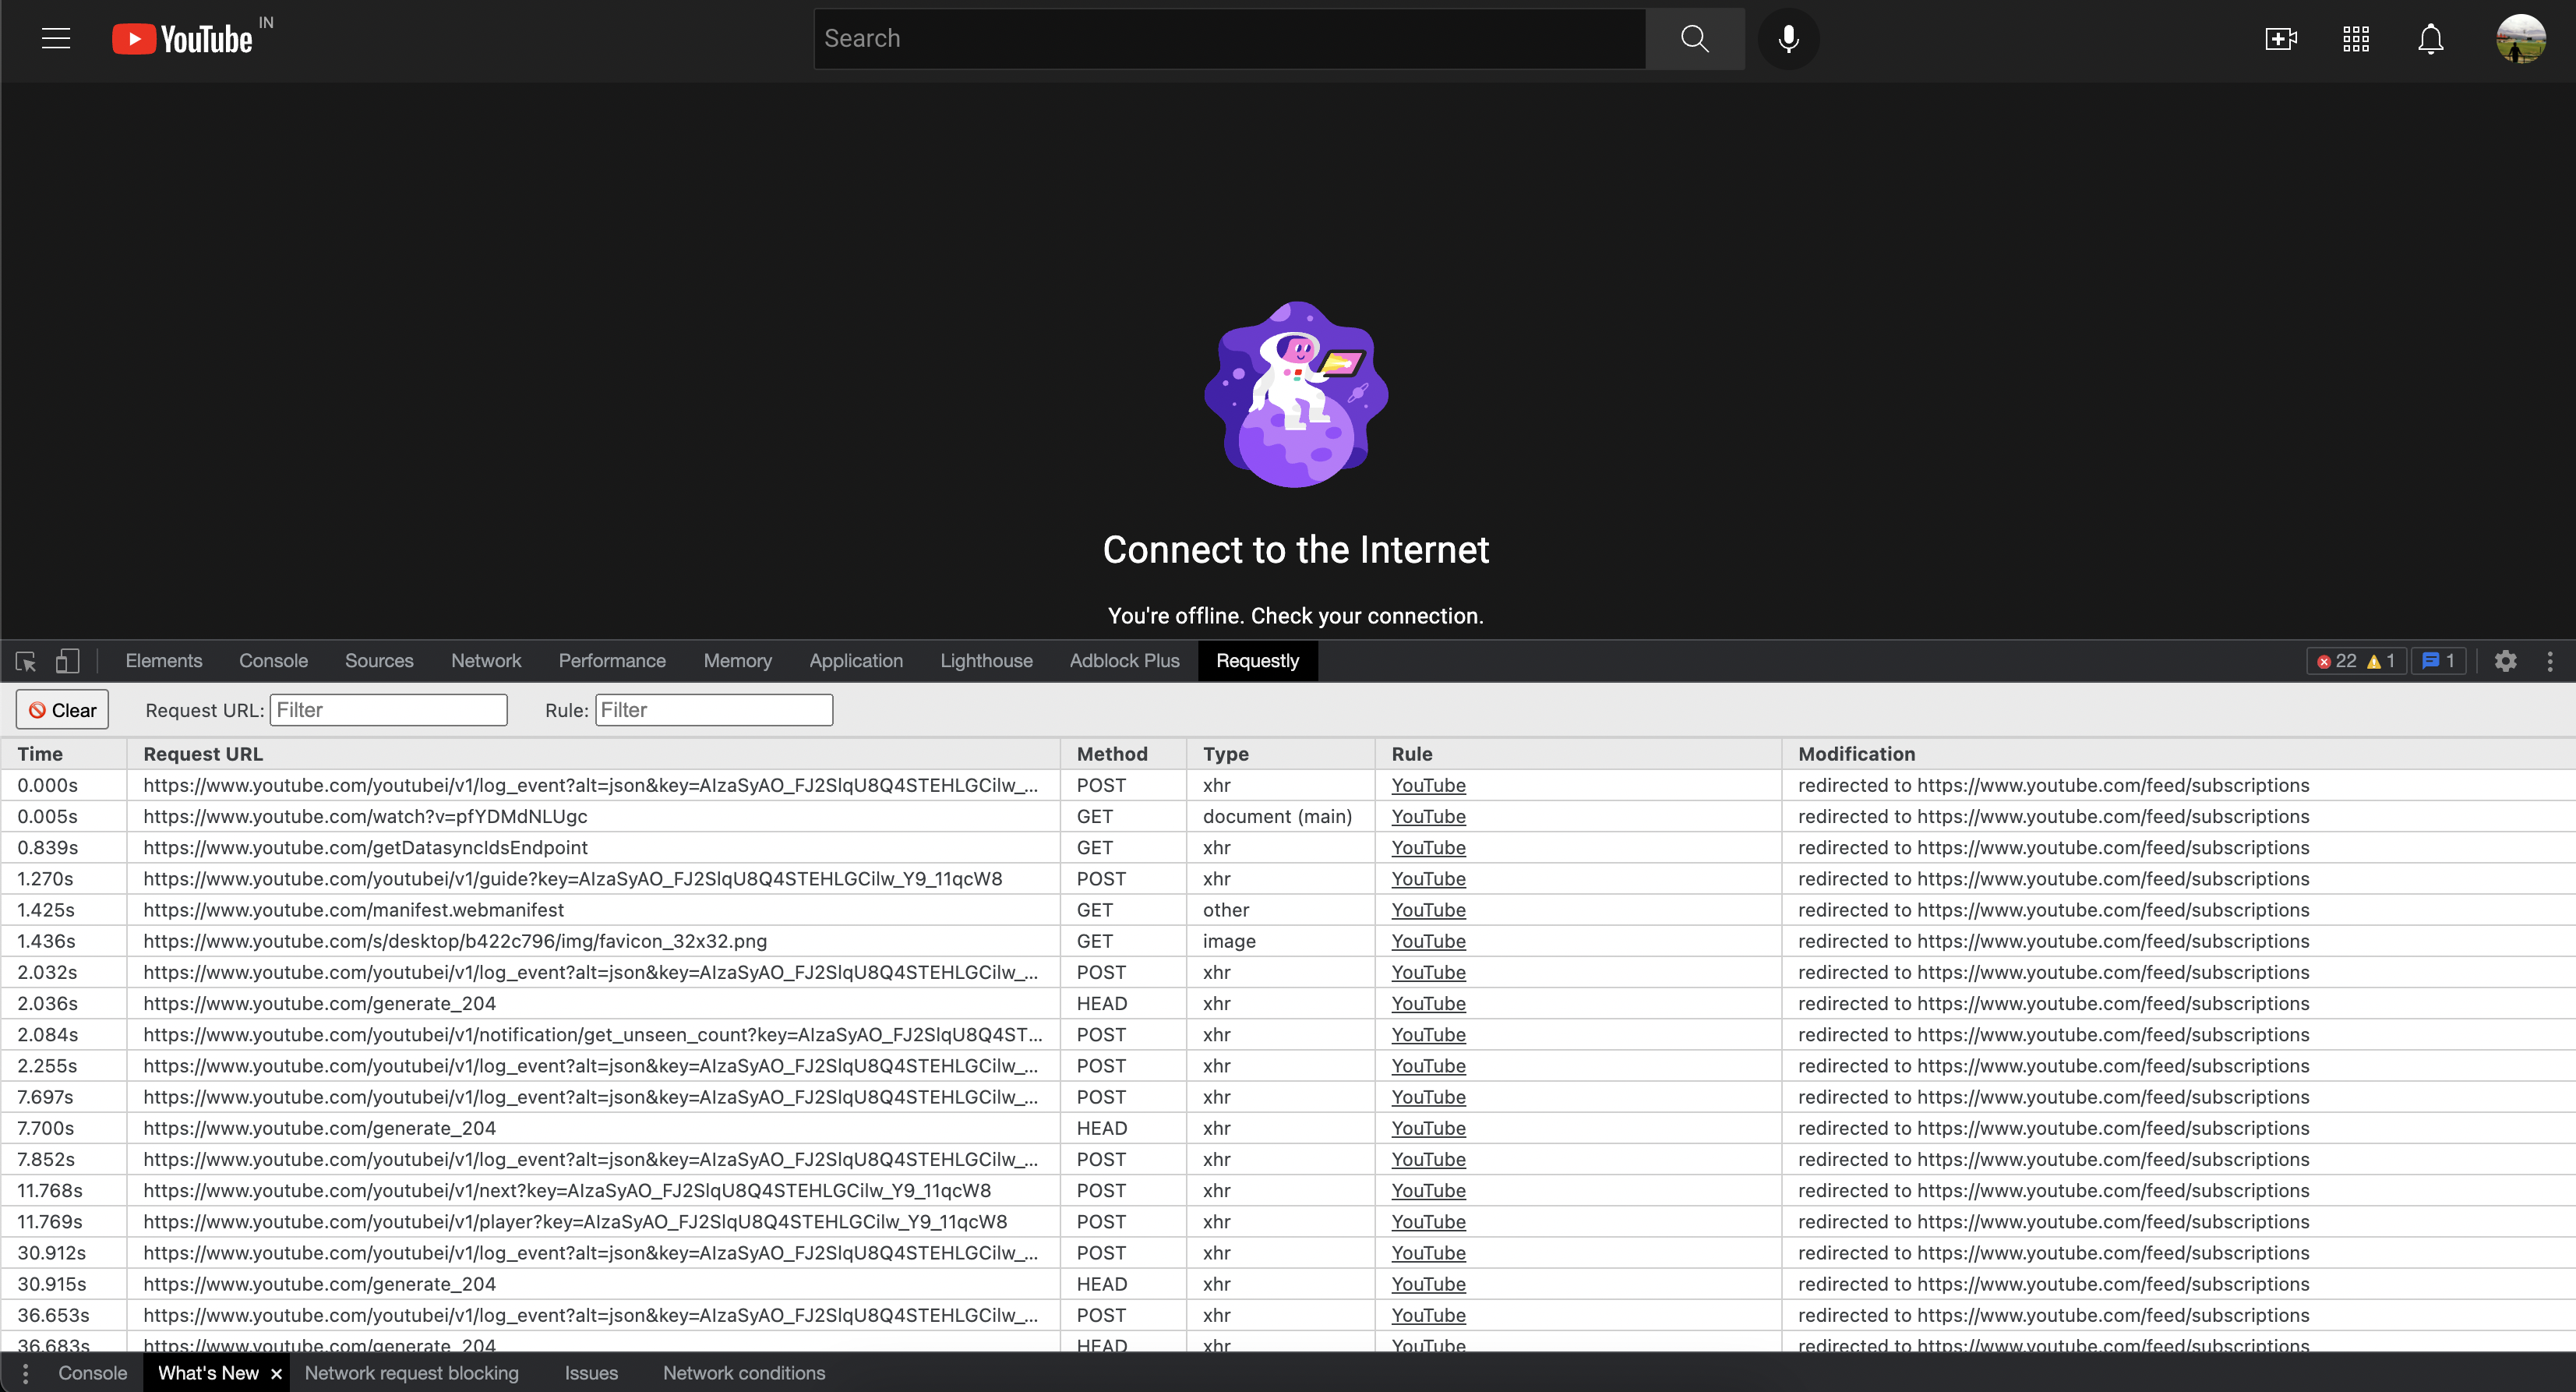
Task: Toggle the device emulation toolbar
Action: click(x=67, y=661)
